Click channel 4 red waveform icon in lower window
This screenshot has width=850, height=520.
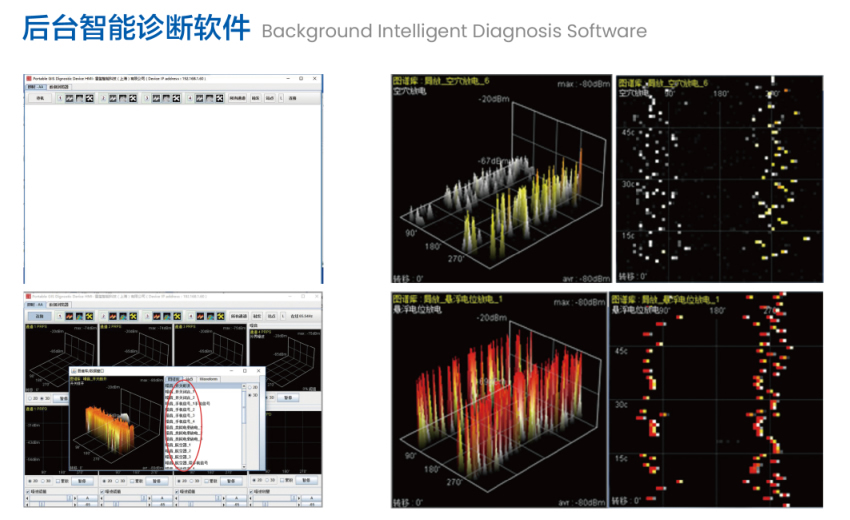(x=199, y=316)
